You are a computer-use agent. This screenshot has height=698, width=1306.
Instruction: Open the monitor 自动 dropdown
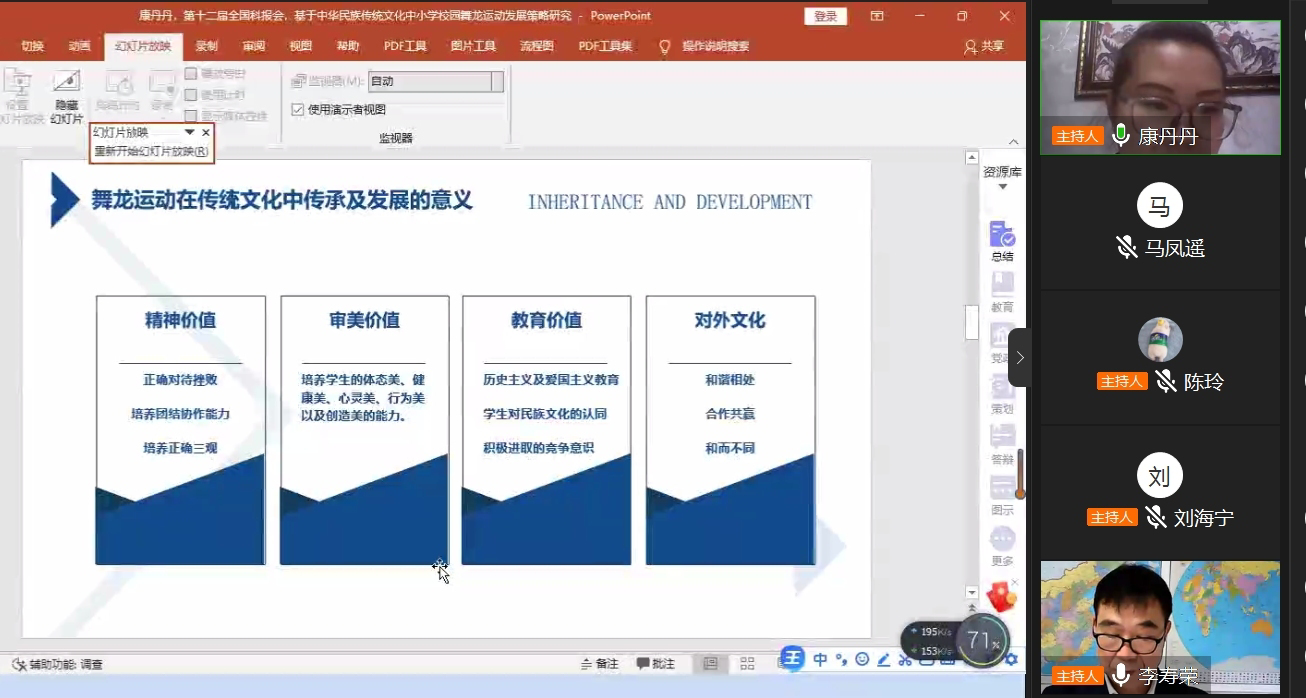tap(497, 82)
